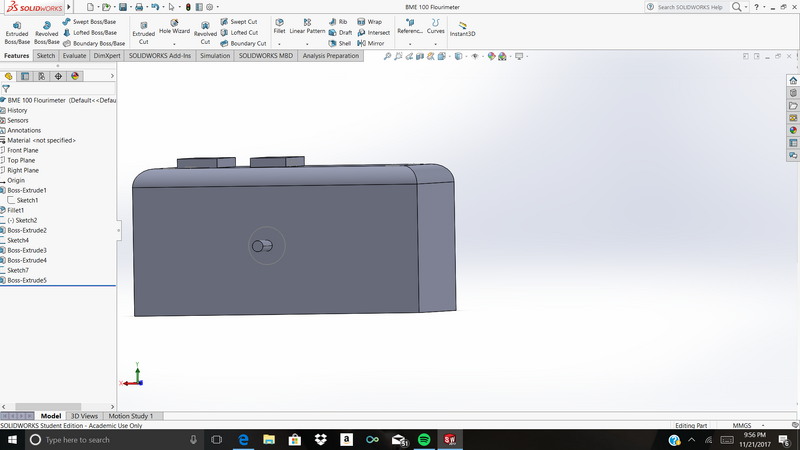
Task: Choose the Extruded Cut tool
Action: click(x=144, y=30)
